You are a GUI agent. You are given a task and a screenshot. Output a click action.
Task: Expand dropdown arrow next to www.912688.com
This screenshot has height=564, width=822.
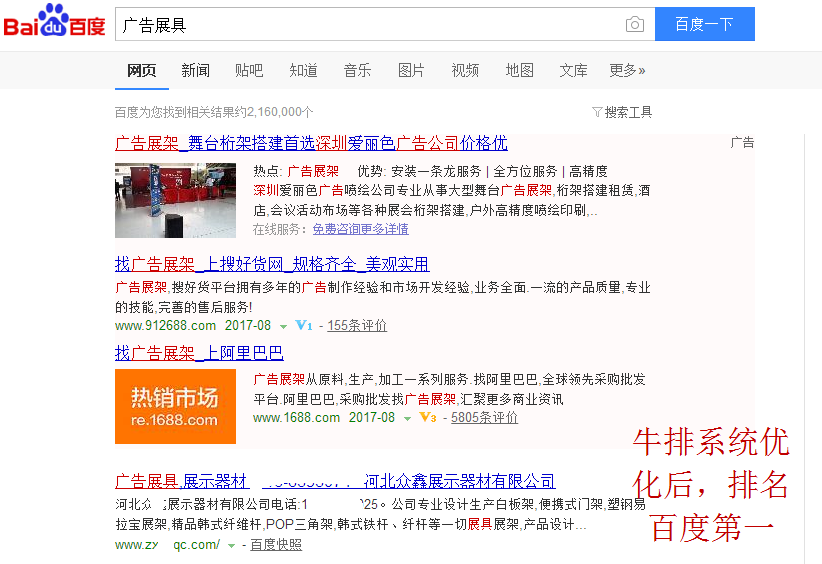pos(284,327)
